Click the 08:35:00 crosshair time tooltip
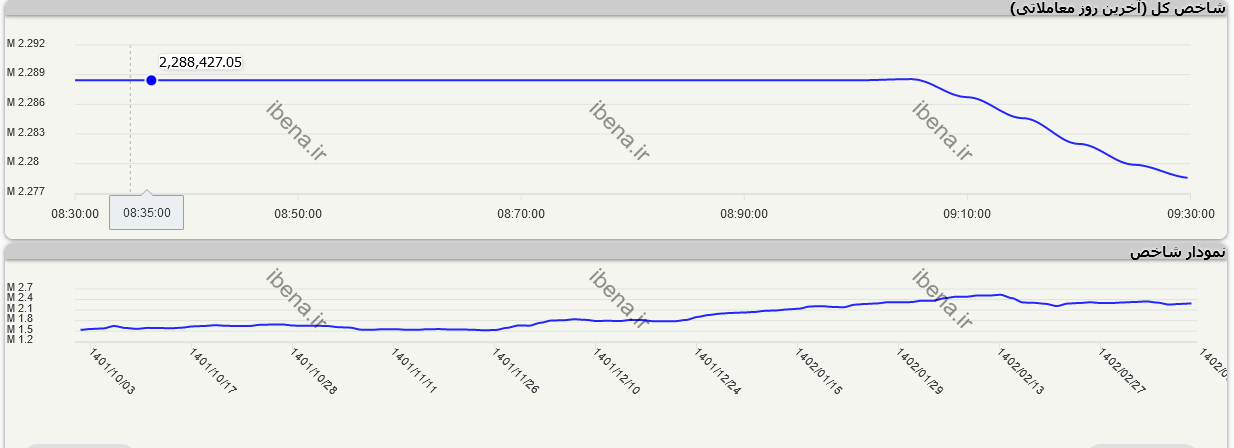The image size is (1234, 448). tap(146, 212)
